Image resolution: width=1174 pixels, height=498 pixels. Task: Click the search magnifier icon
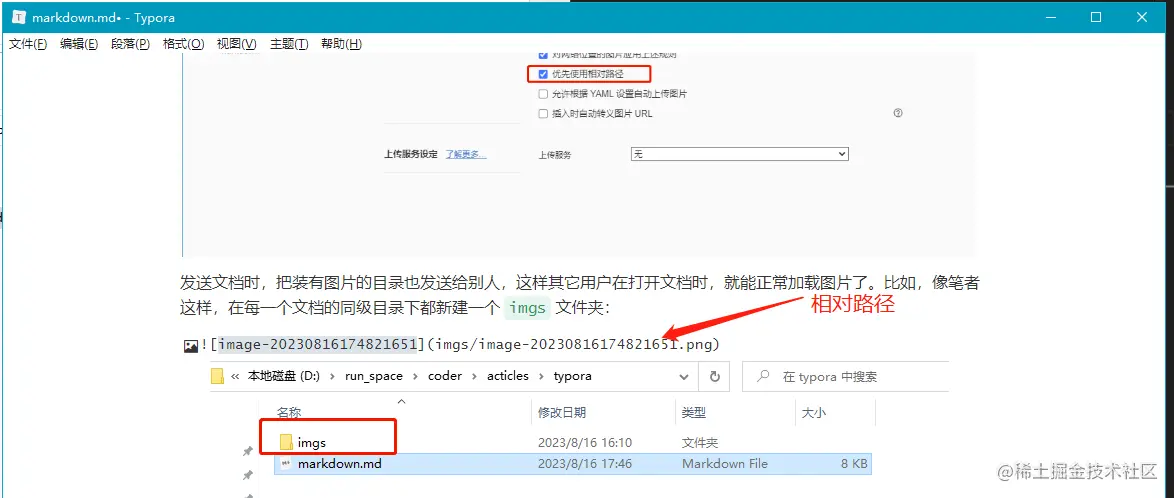pos(764,376)
